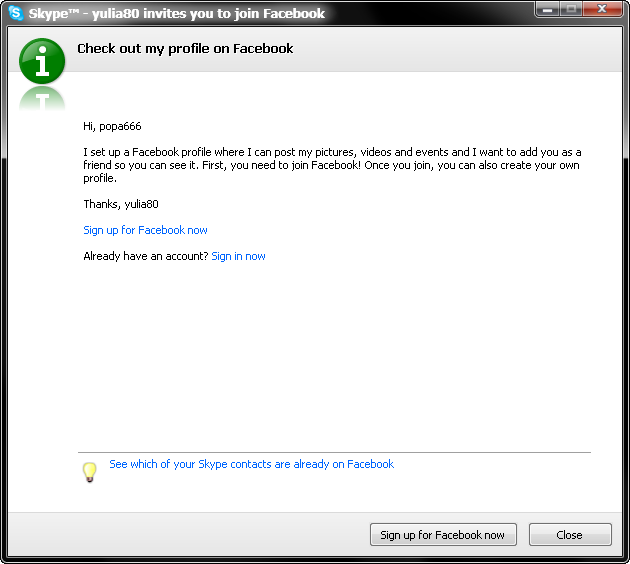This screenshot has height=564, width=630.
Task: Click the text 'Thanks, yulia80'
Action: tap(121, 204)
